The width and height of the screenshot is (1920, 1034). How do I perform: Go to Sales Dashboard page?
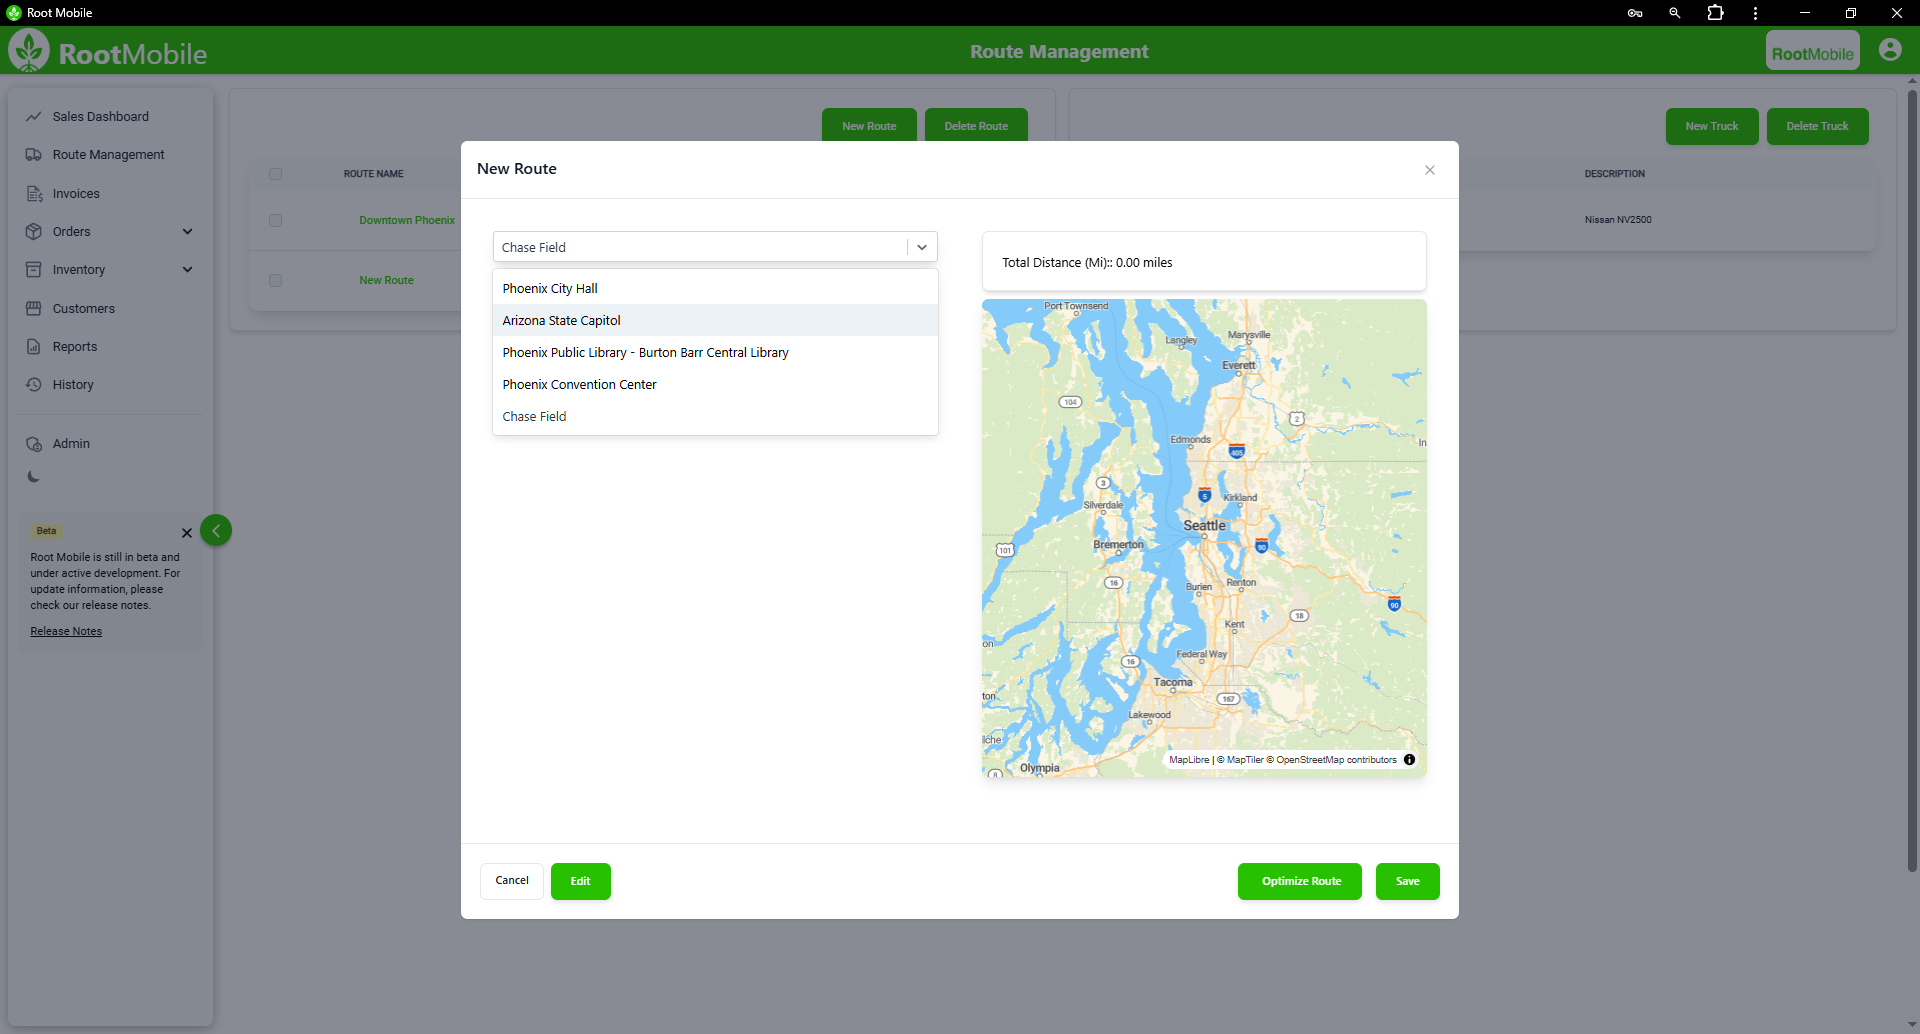[x=100, y=117]
